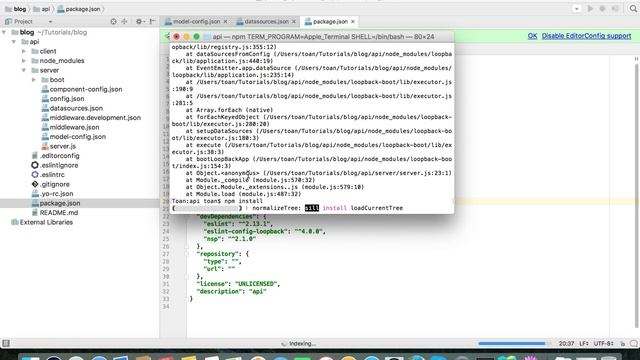Click Disable EditorConfig support link
Image resolution: width=640 pixels, height=360 pixels.
click(586, 36)
